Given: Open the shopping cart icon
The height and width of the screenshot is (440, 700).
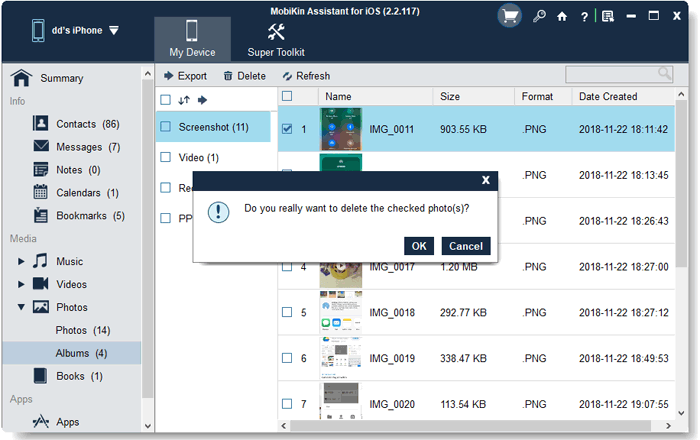Looking at the screenshot, I should (509, 17).
